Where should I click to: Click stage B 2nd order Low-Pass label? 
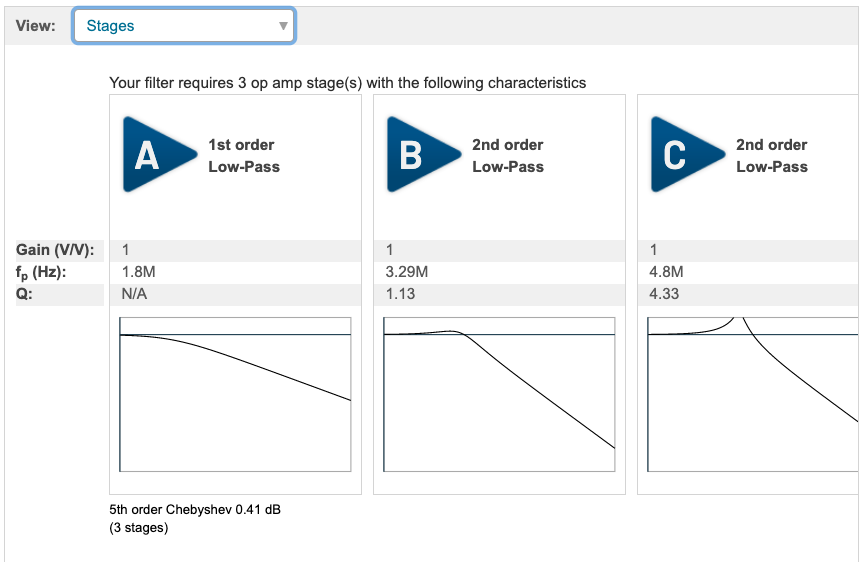click(507, 155)
